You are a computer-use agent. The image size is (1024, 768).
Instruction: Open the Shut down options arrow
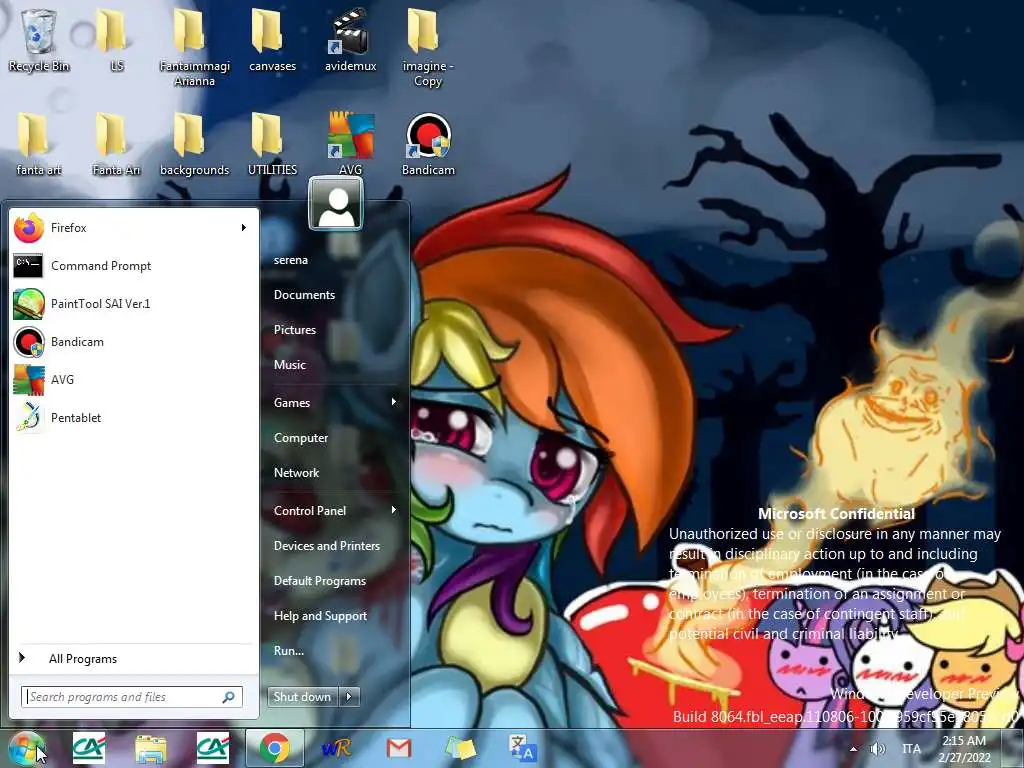349,697
